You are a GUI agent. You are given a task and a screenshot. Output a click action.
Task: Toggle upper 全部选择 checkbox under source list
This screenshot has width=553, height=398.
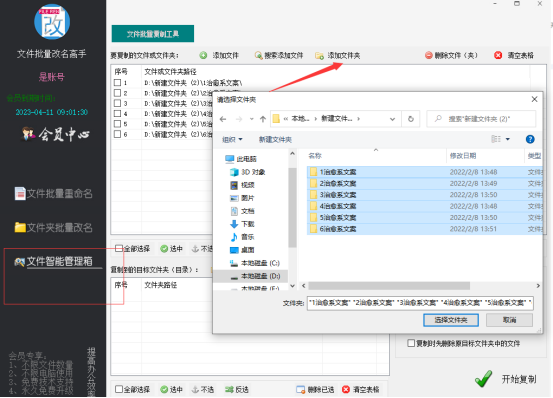click(119, 249)
